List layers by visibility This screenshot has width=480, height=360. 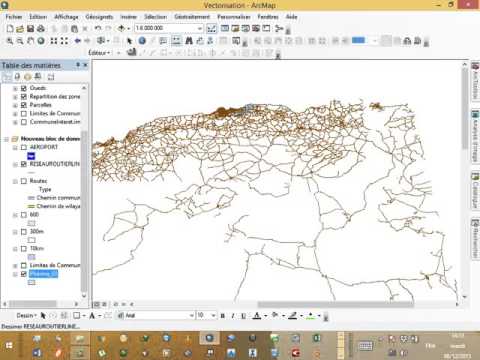pos(28,77)
